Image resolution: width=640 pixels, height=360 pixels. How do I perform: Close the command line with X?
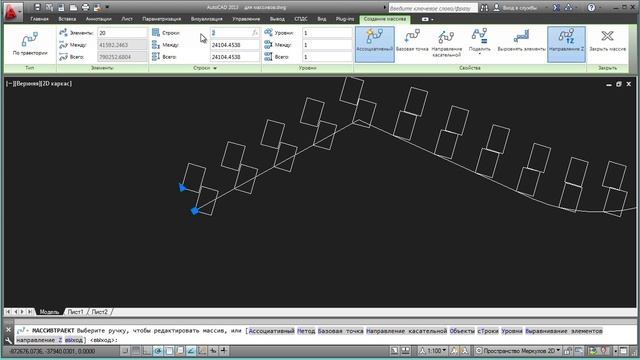pos(9,329)
